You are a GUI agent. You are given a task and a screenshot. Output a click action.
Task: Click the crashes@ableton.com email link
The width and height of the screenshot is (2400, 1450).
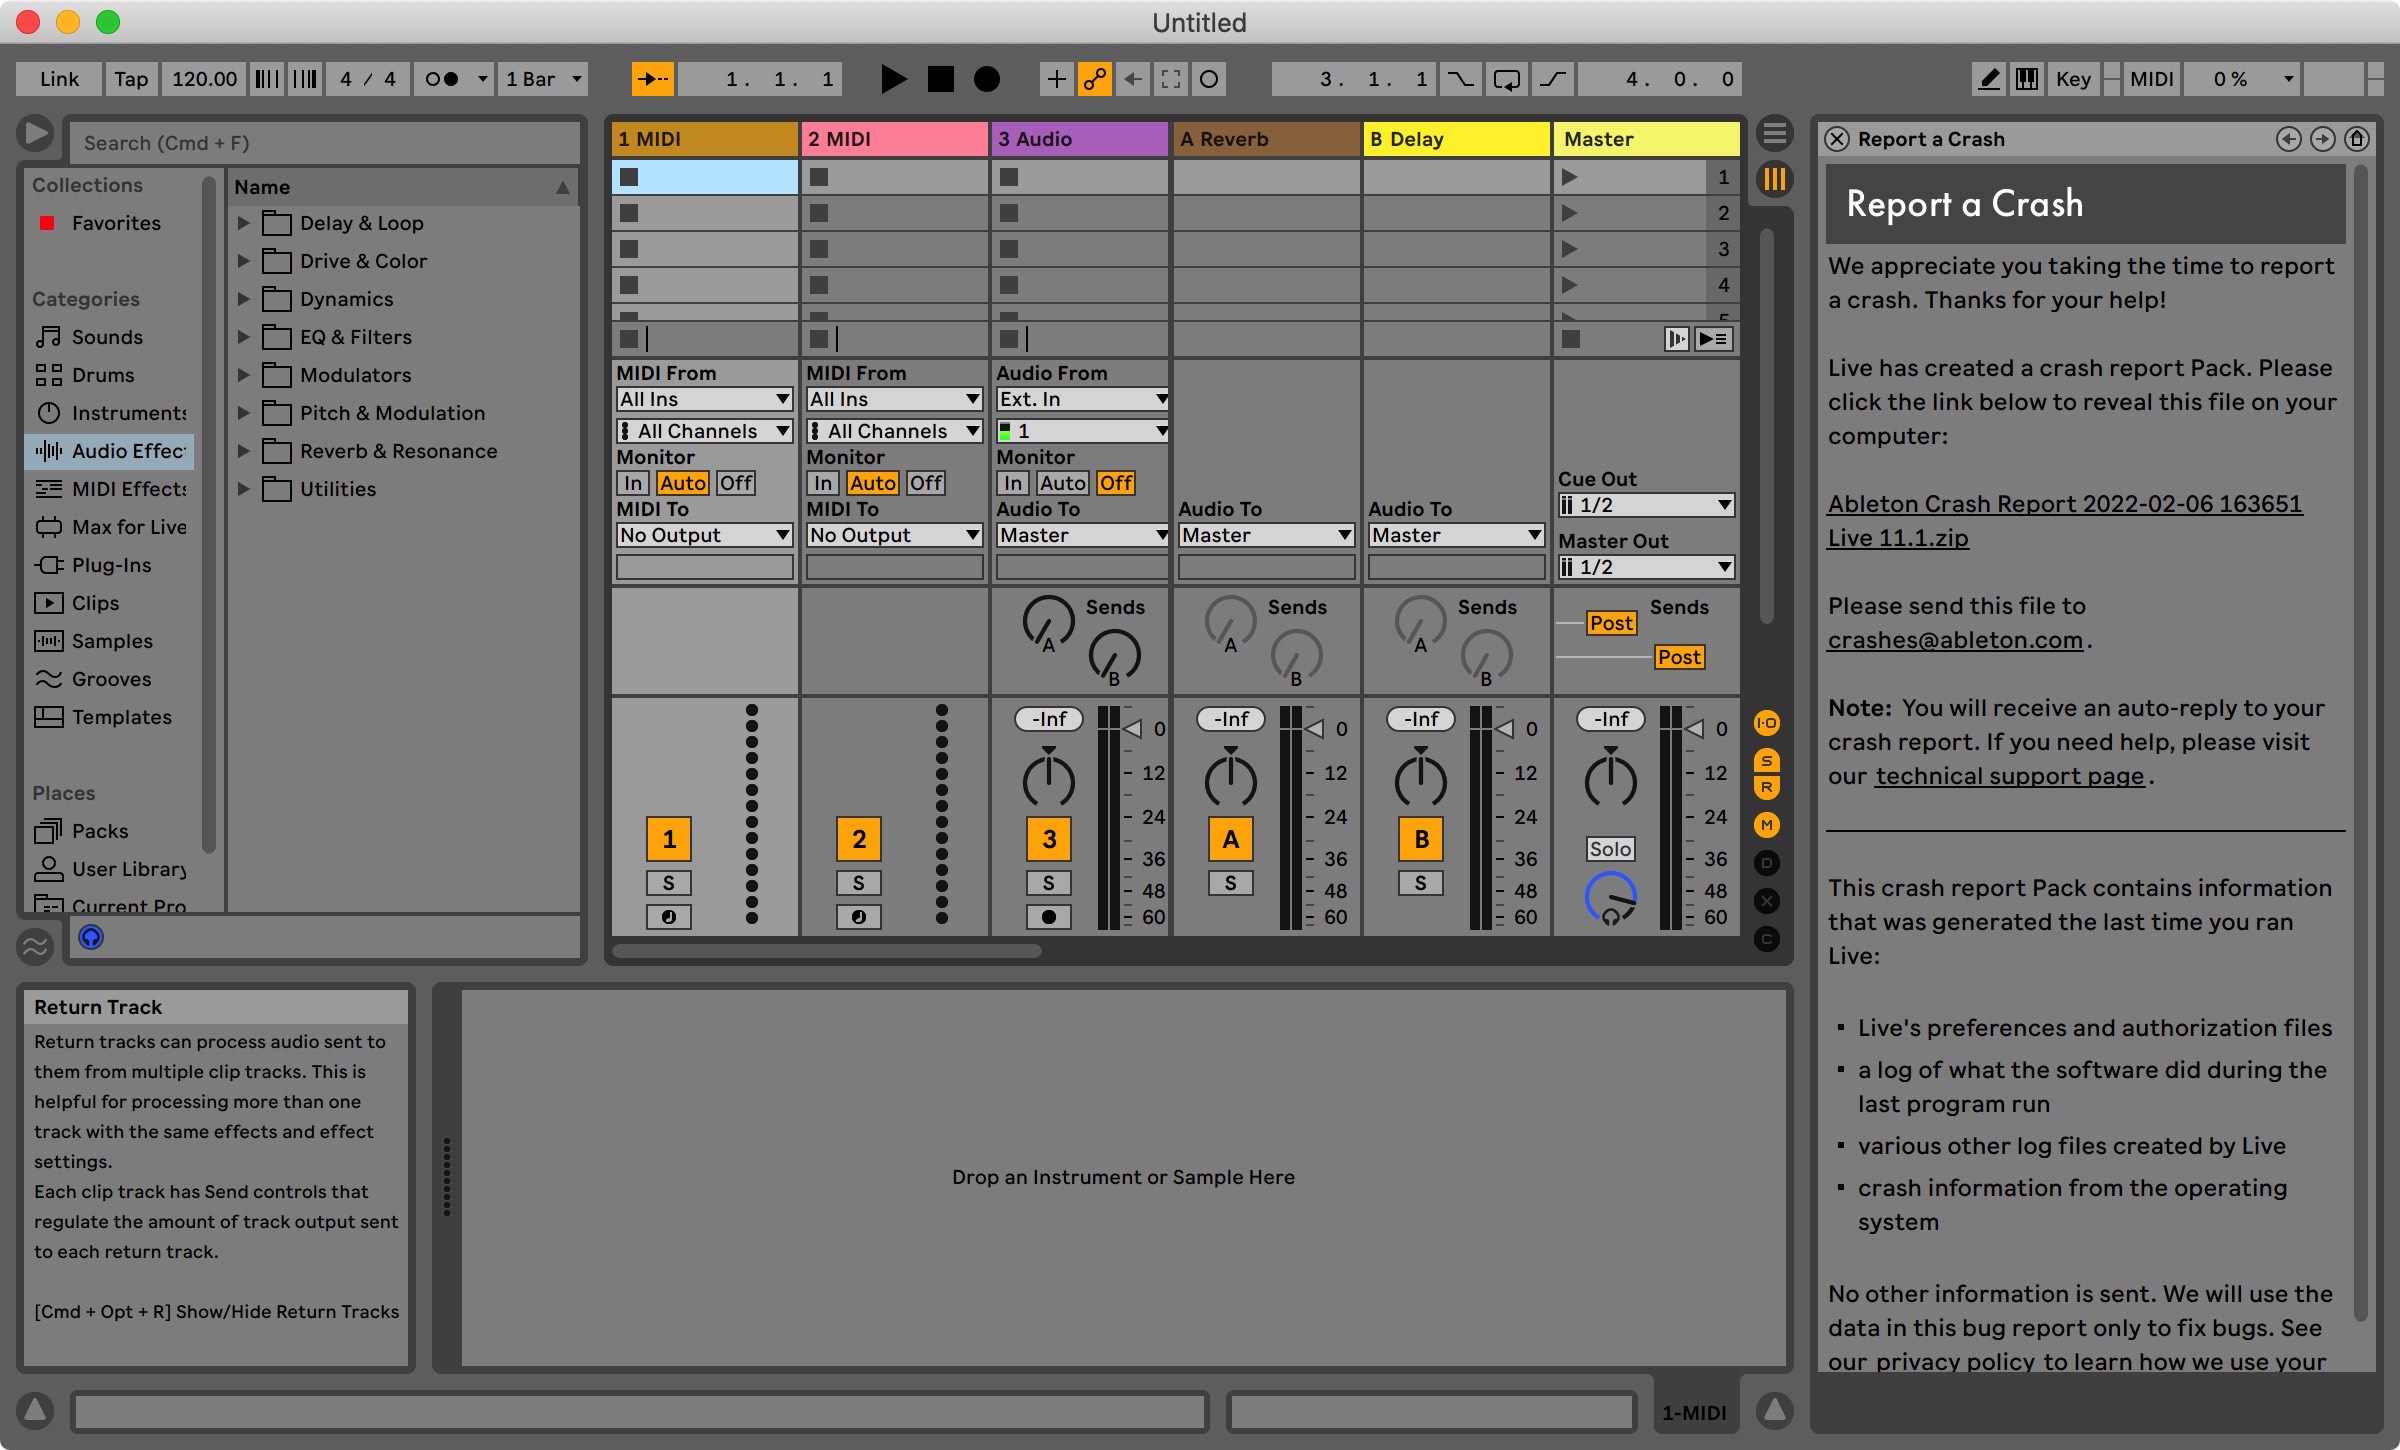(1955, 640)
